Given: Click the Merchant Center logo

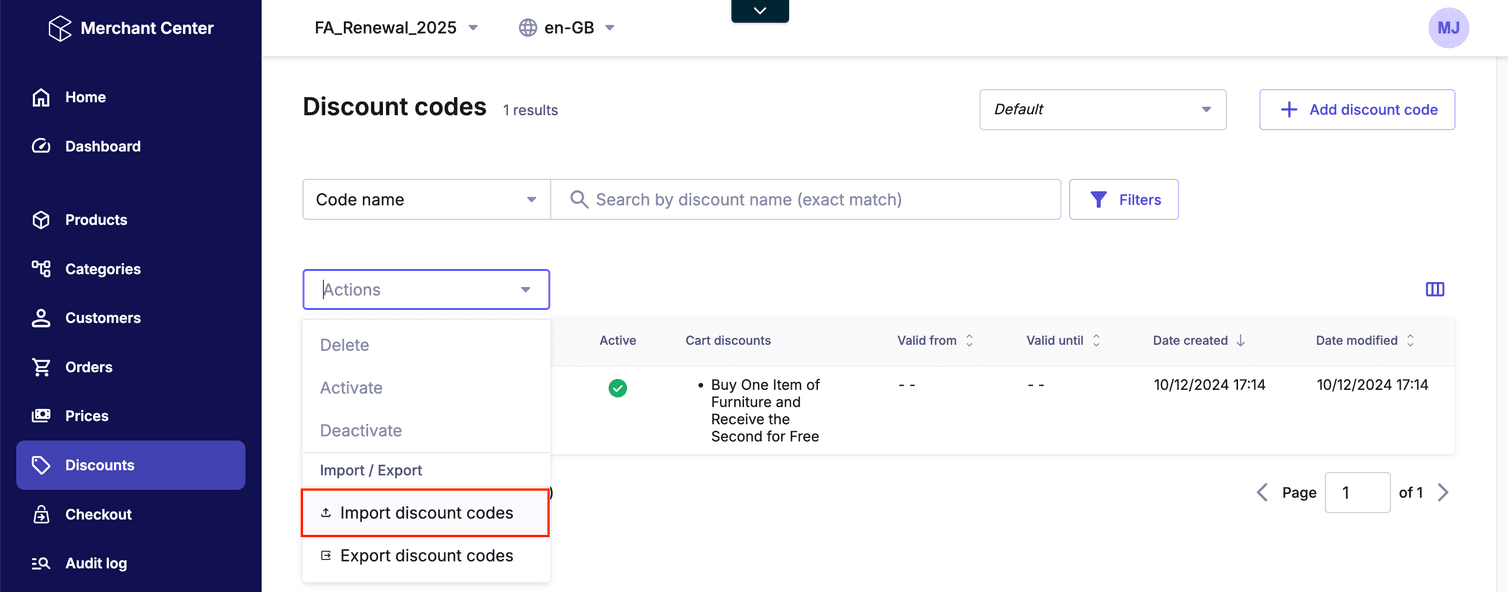Looking at the screenshot, I should tap(128, 28).
